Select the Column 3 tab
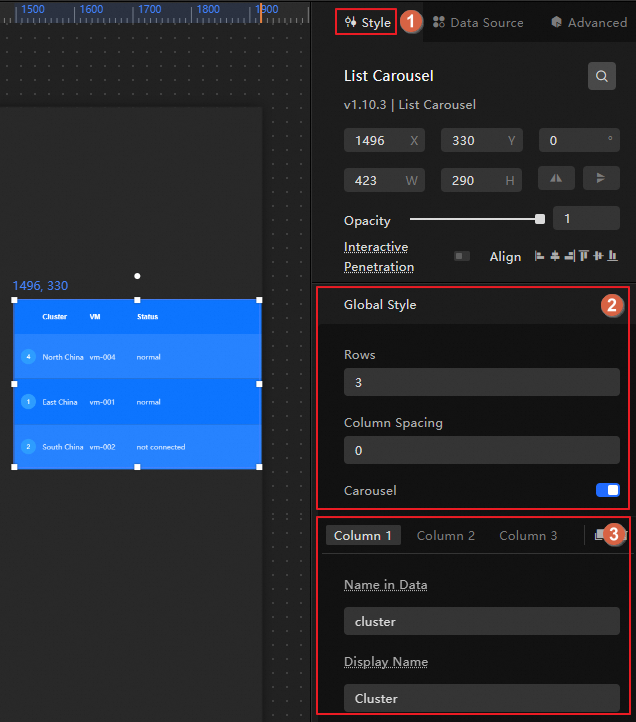The height and width of the screenshot is (722, 636). [528, 536]
